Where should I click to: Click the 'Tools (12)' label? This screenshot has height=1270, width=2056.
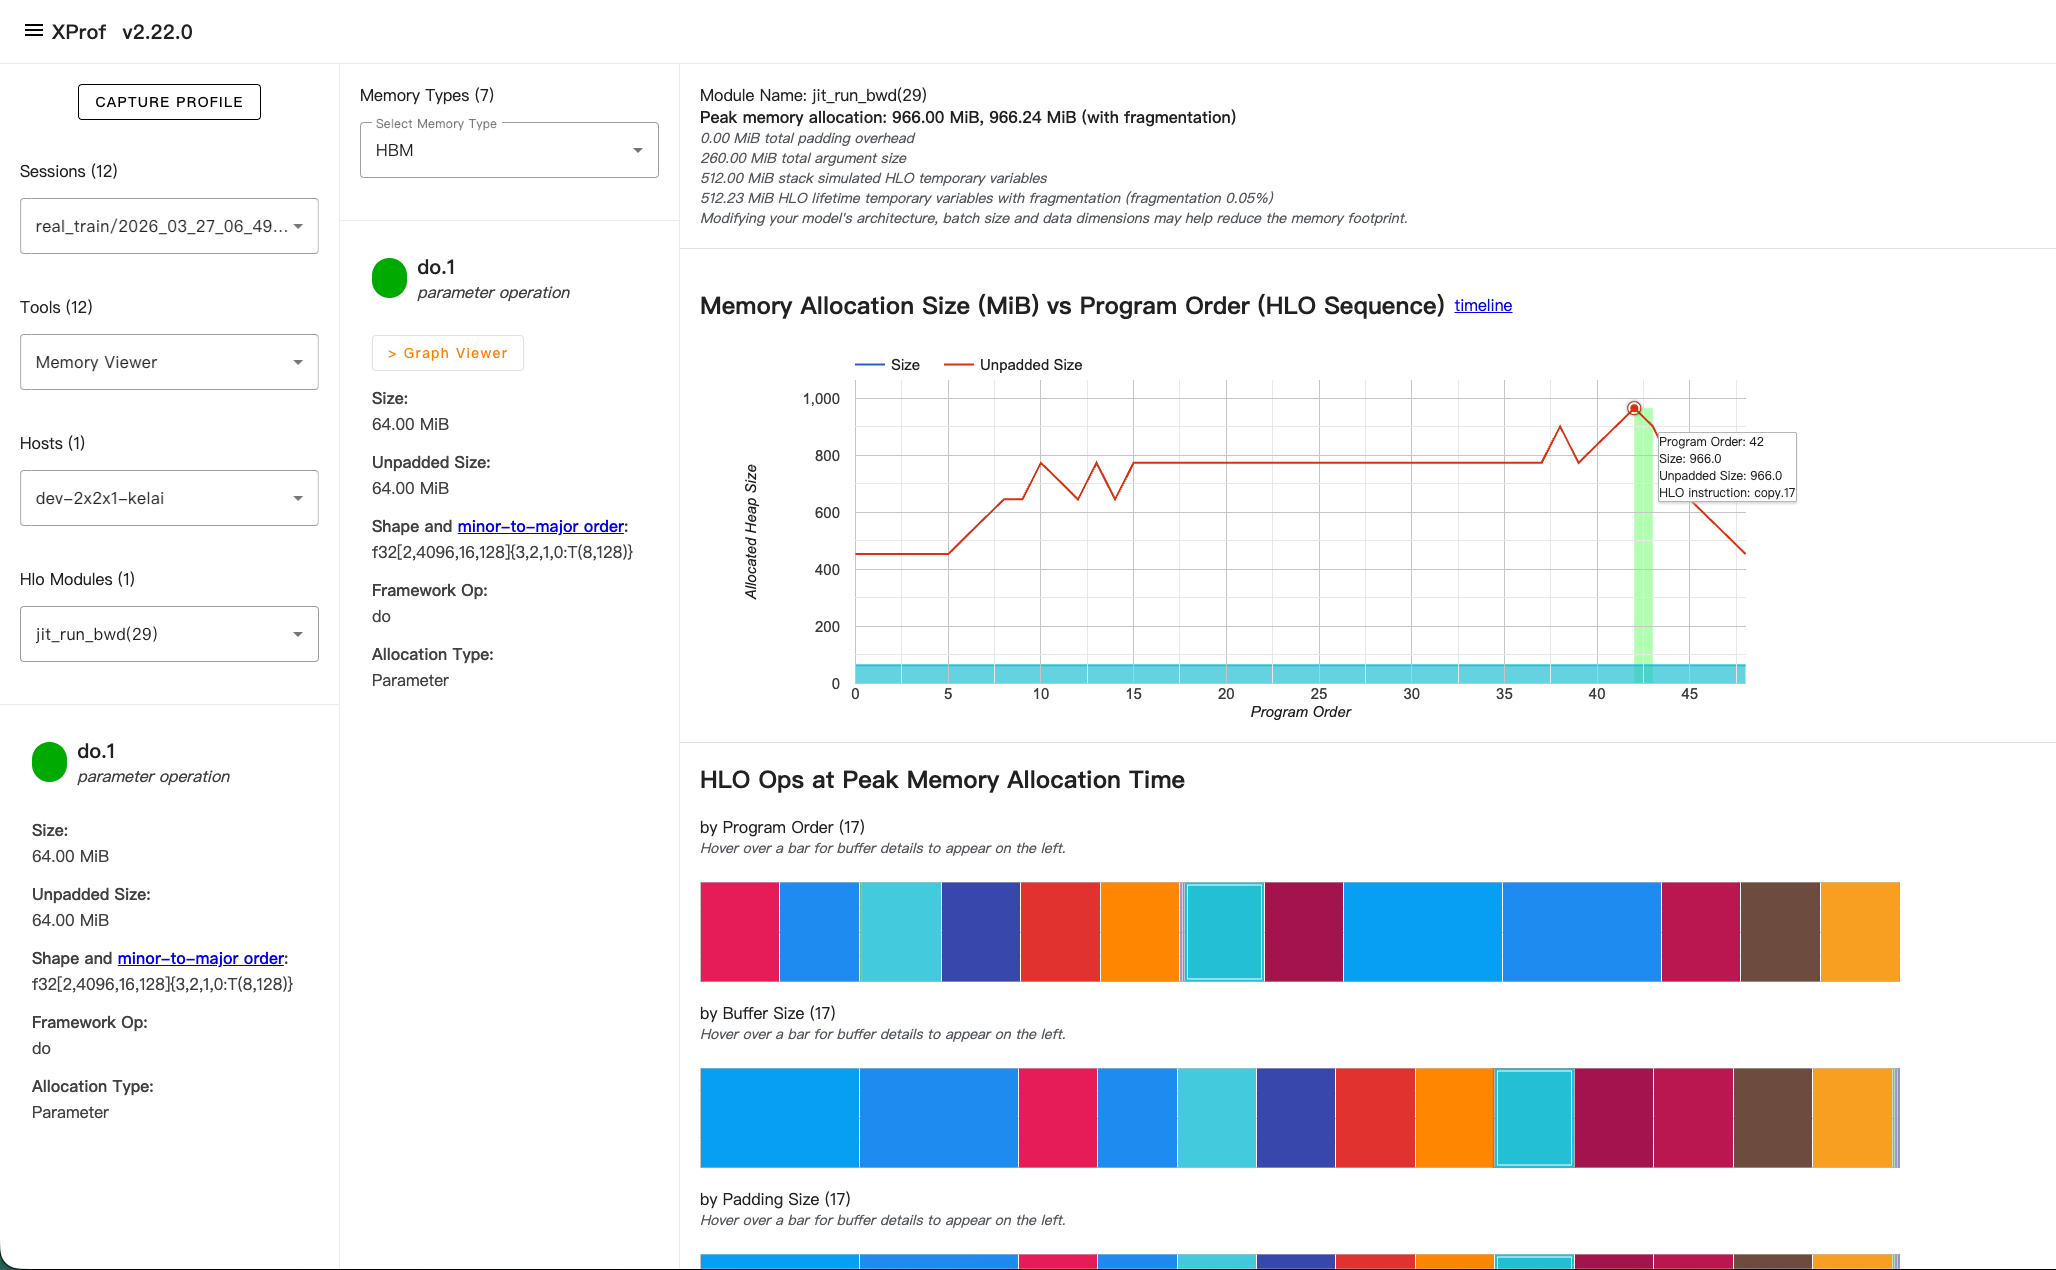(x=56, y=307)
